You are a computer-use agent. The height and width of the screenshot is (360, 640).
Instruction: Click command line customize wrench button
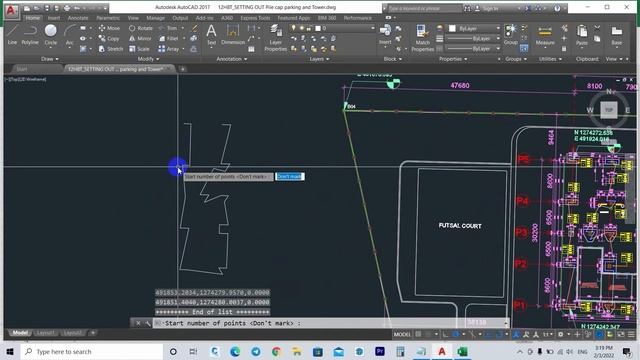pyautogui.click(x=148, y=323)
